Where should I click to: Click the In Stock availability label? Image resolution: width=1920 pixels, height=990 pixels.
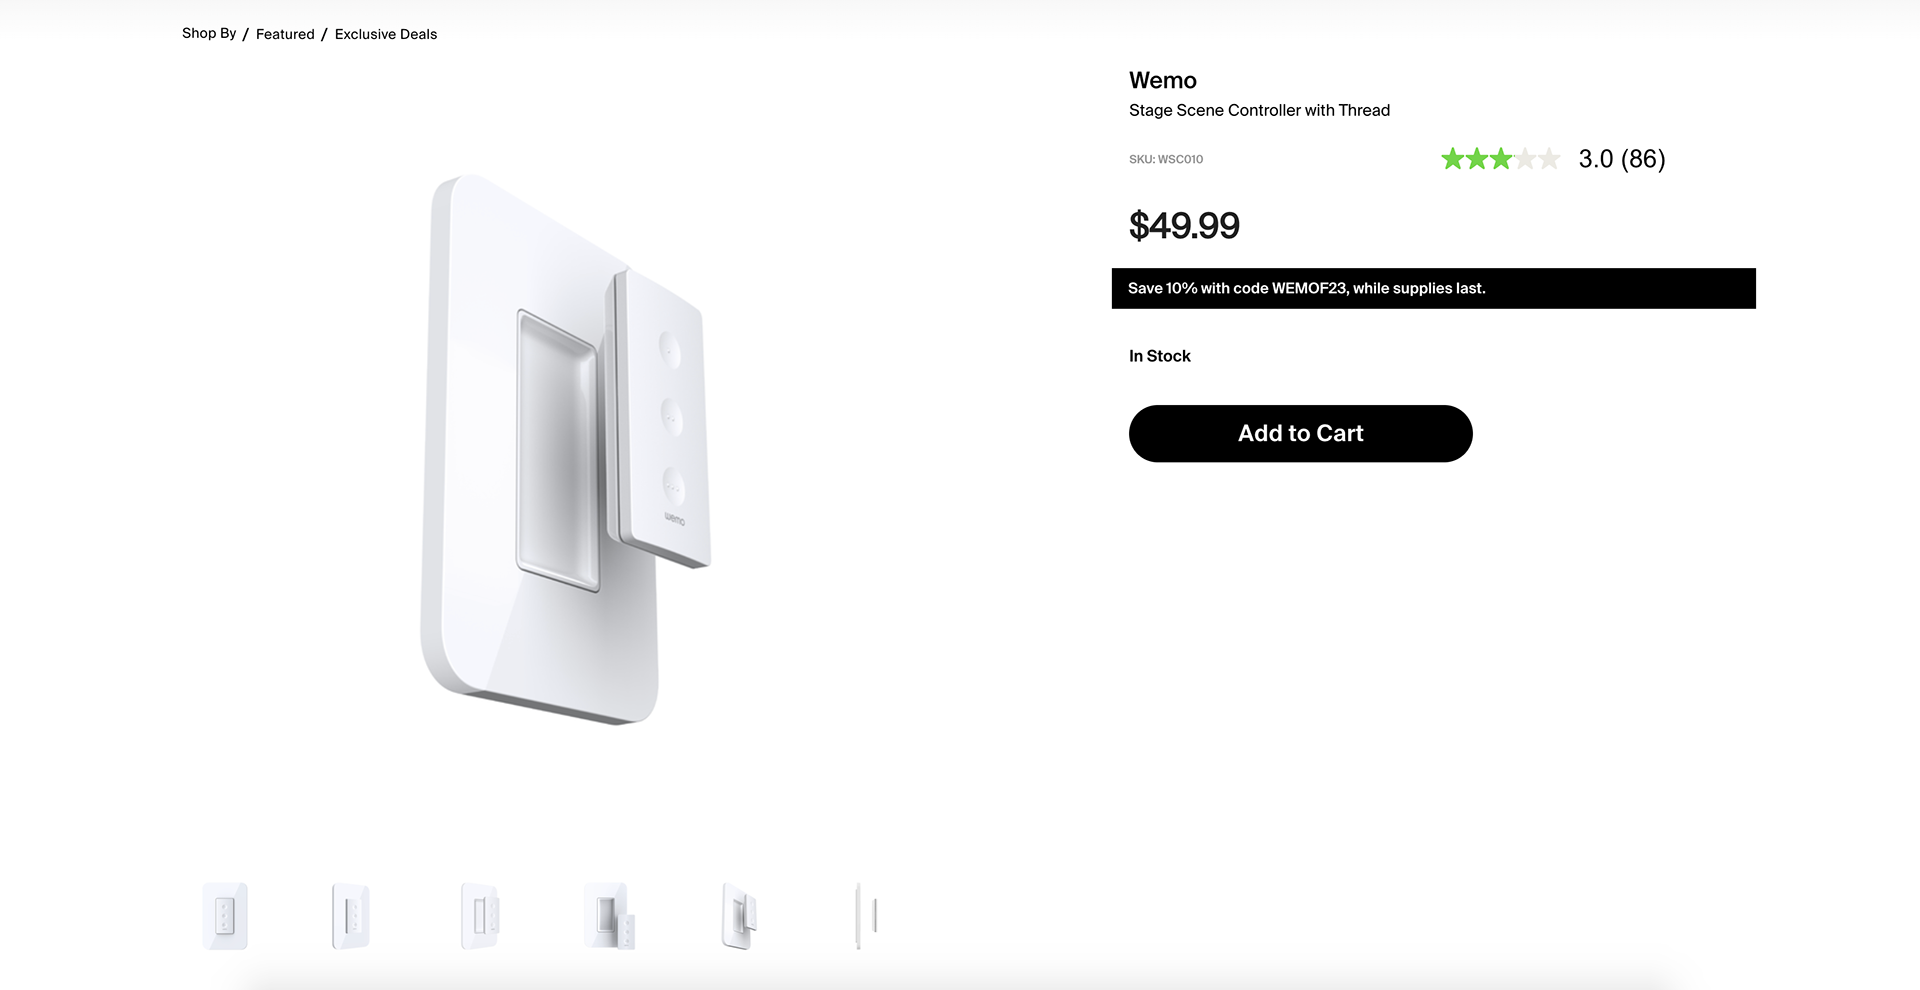coord(1160,356)
